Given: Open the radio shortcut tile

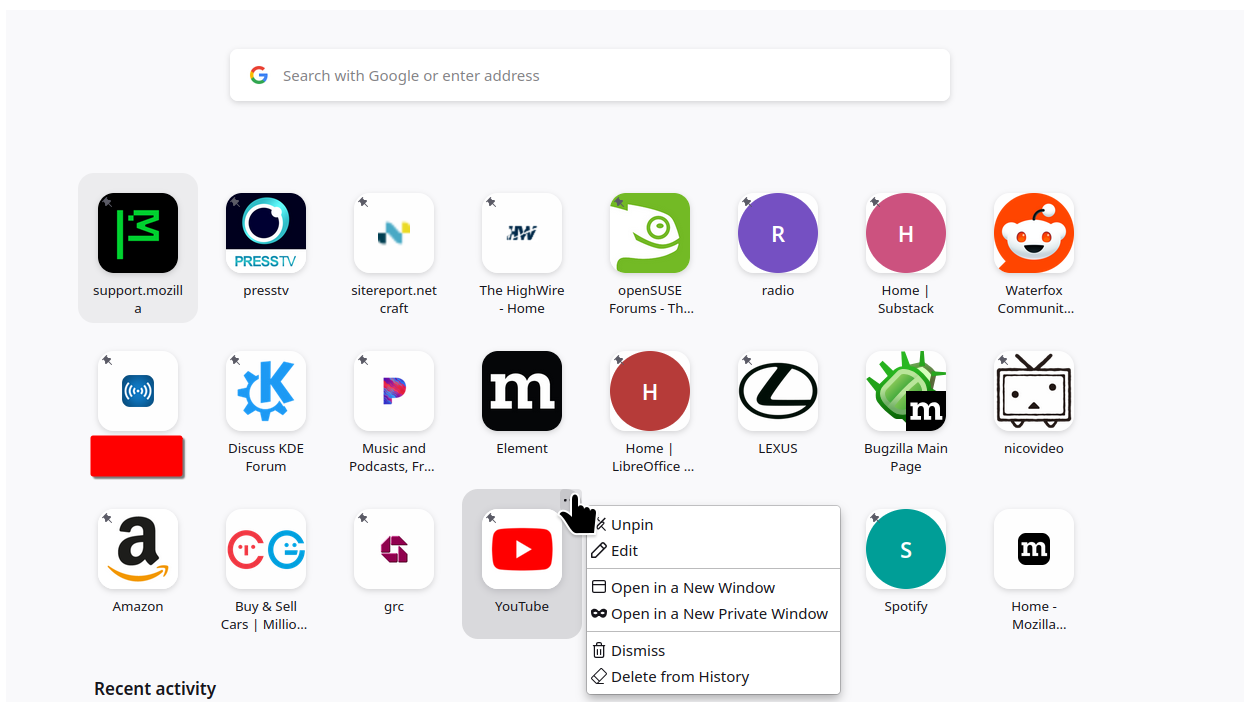Looking at the screenshot, I should pos(778,233).
